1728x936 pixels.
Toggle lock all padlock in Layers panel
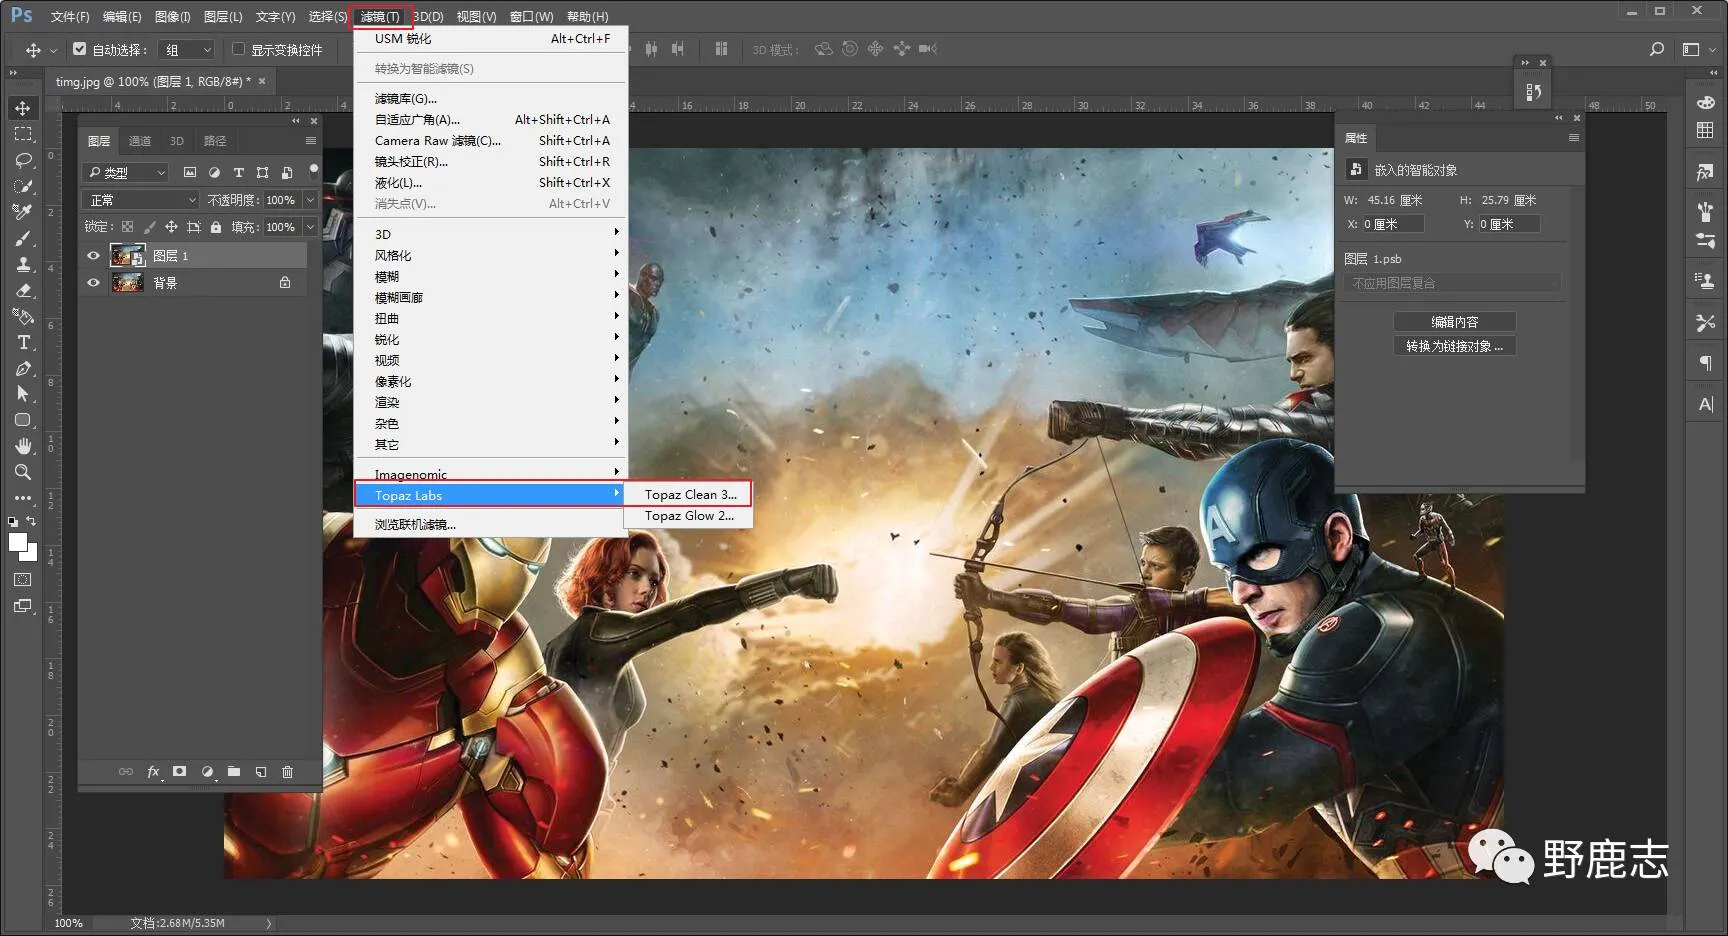[216, 227]
